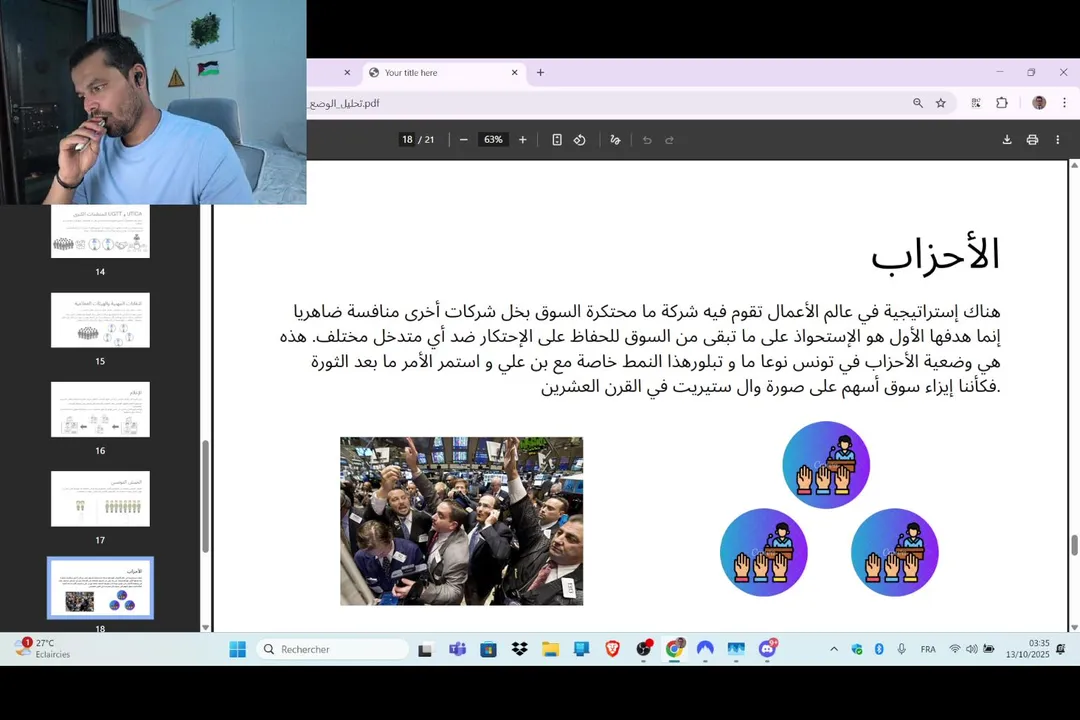
Task: Open Google Chrome taskbar icon
Action: tap(674, 649)
